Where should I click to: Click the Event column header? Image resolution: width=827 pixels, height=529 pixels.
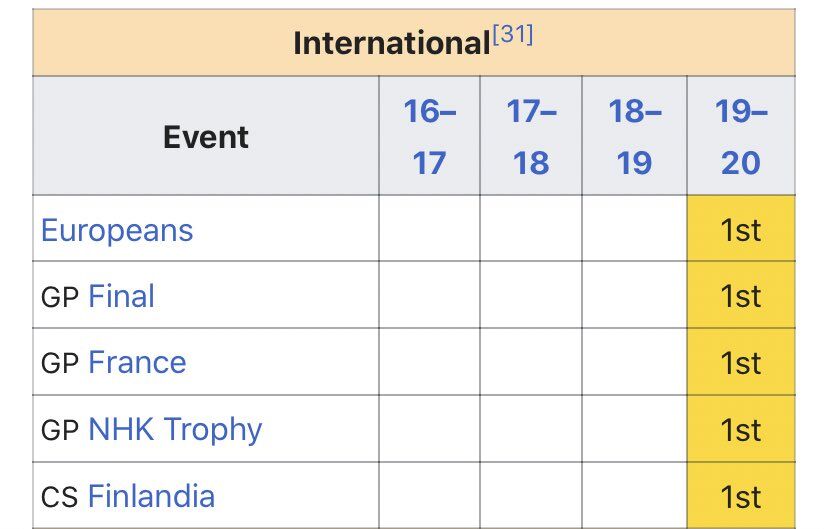tap(206, 137)
